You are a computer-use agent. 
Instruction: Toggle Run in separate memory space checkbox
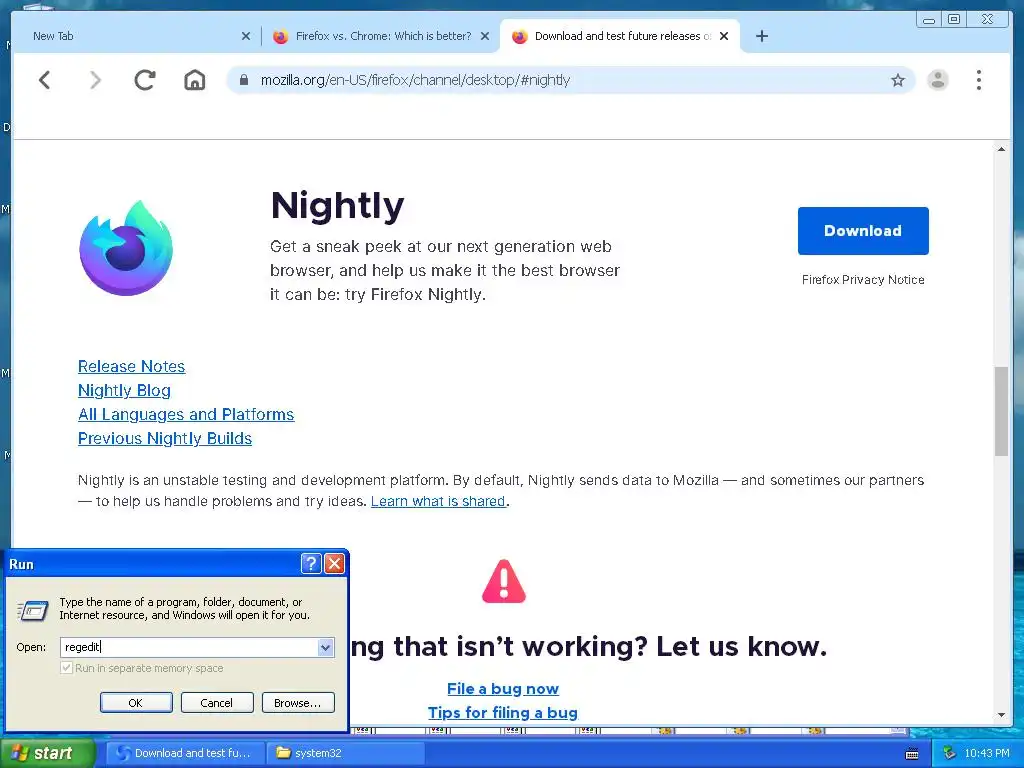[x=66, y=668]
